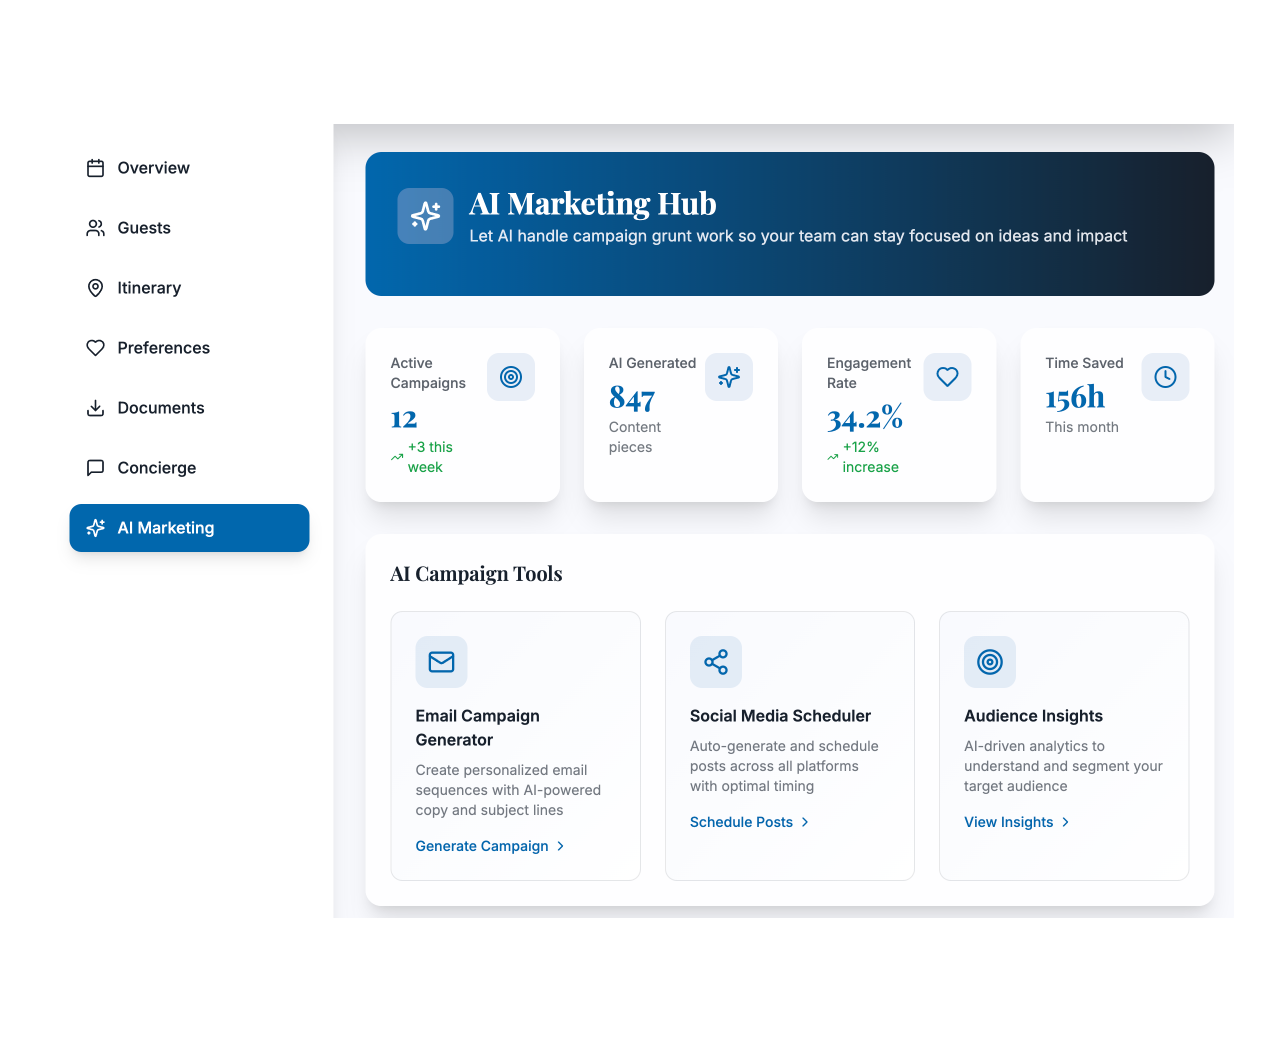Click the Concierge chat bubble icon
Viewport: 1280px width, 1042px height.
click(x=95, y=468)
